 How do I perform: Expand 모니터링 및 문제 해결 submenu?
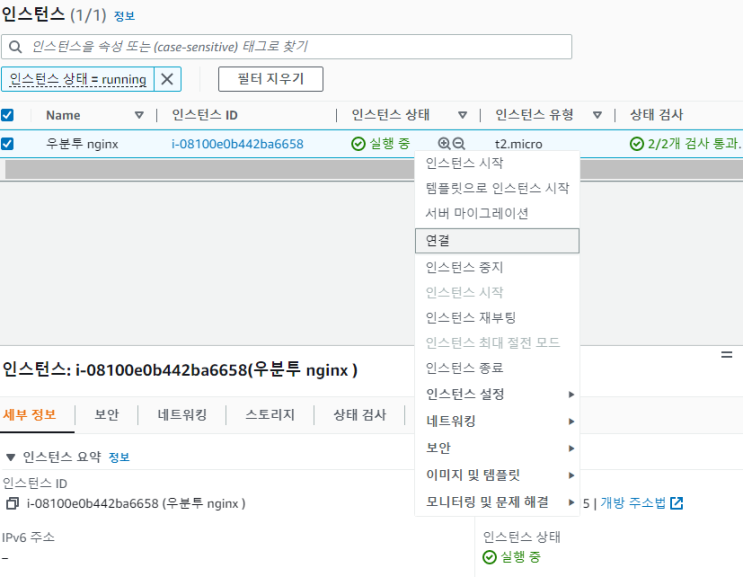(x=497, y=502)
